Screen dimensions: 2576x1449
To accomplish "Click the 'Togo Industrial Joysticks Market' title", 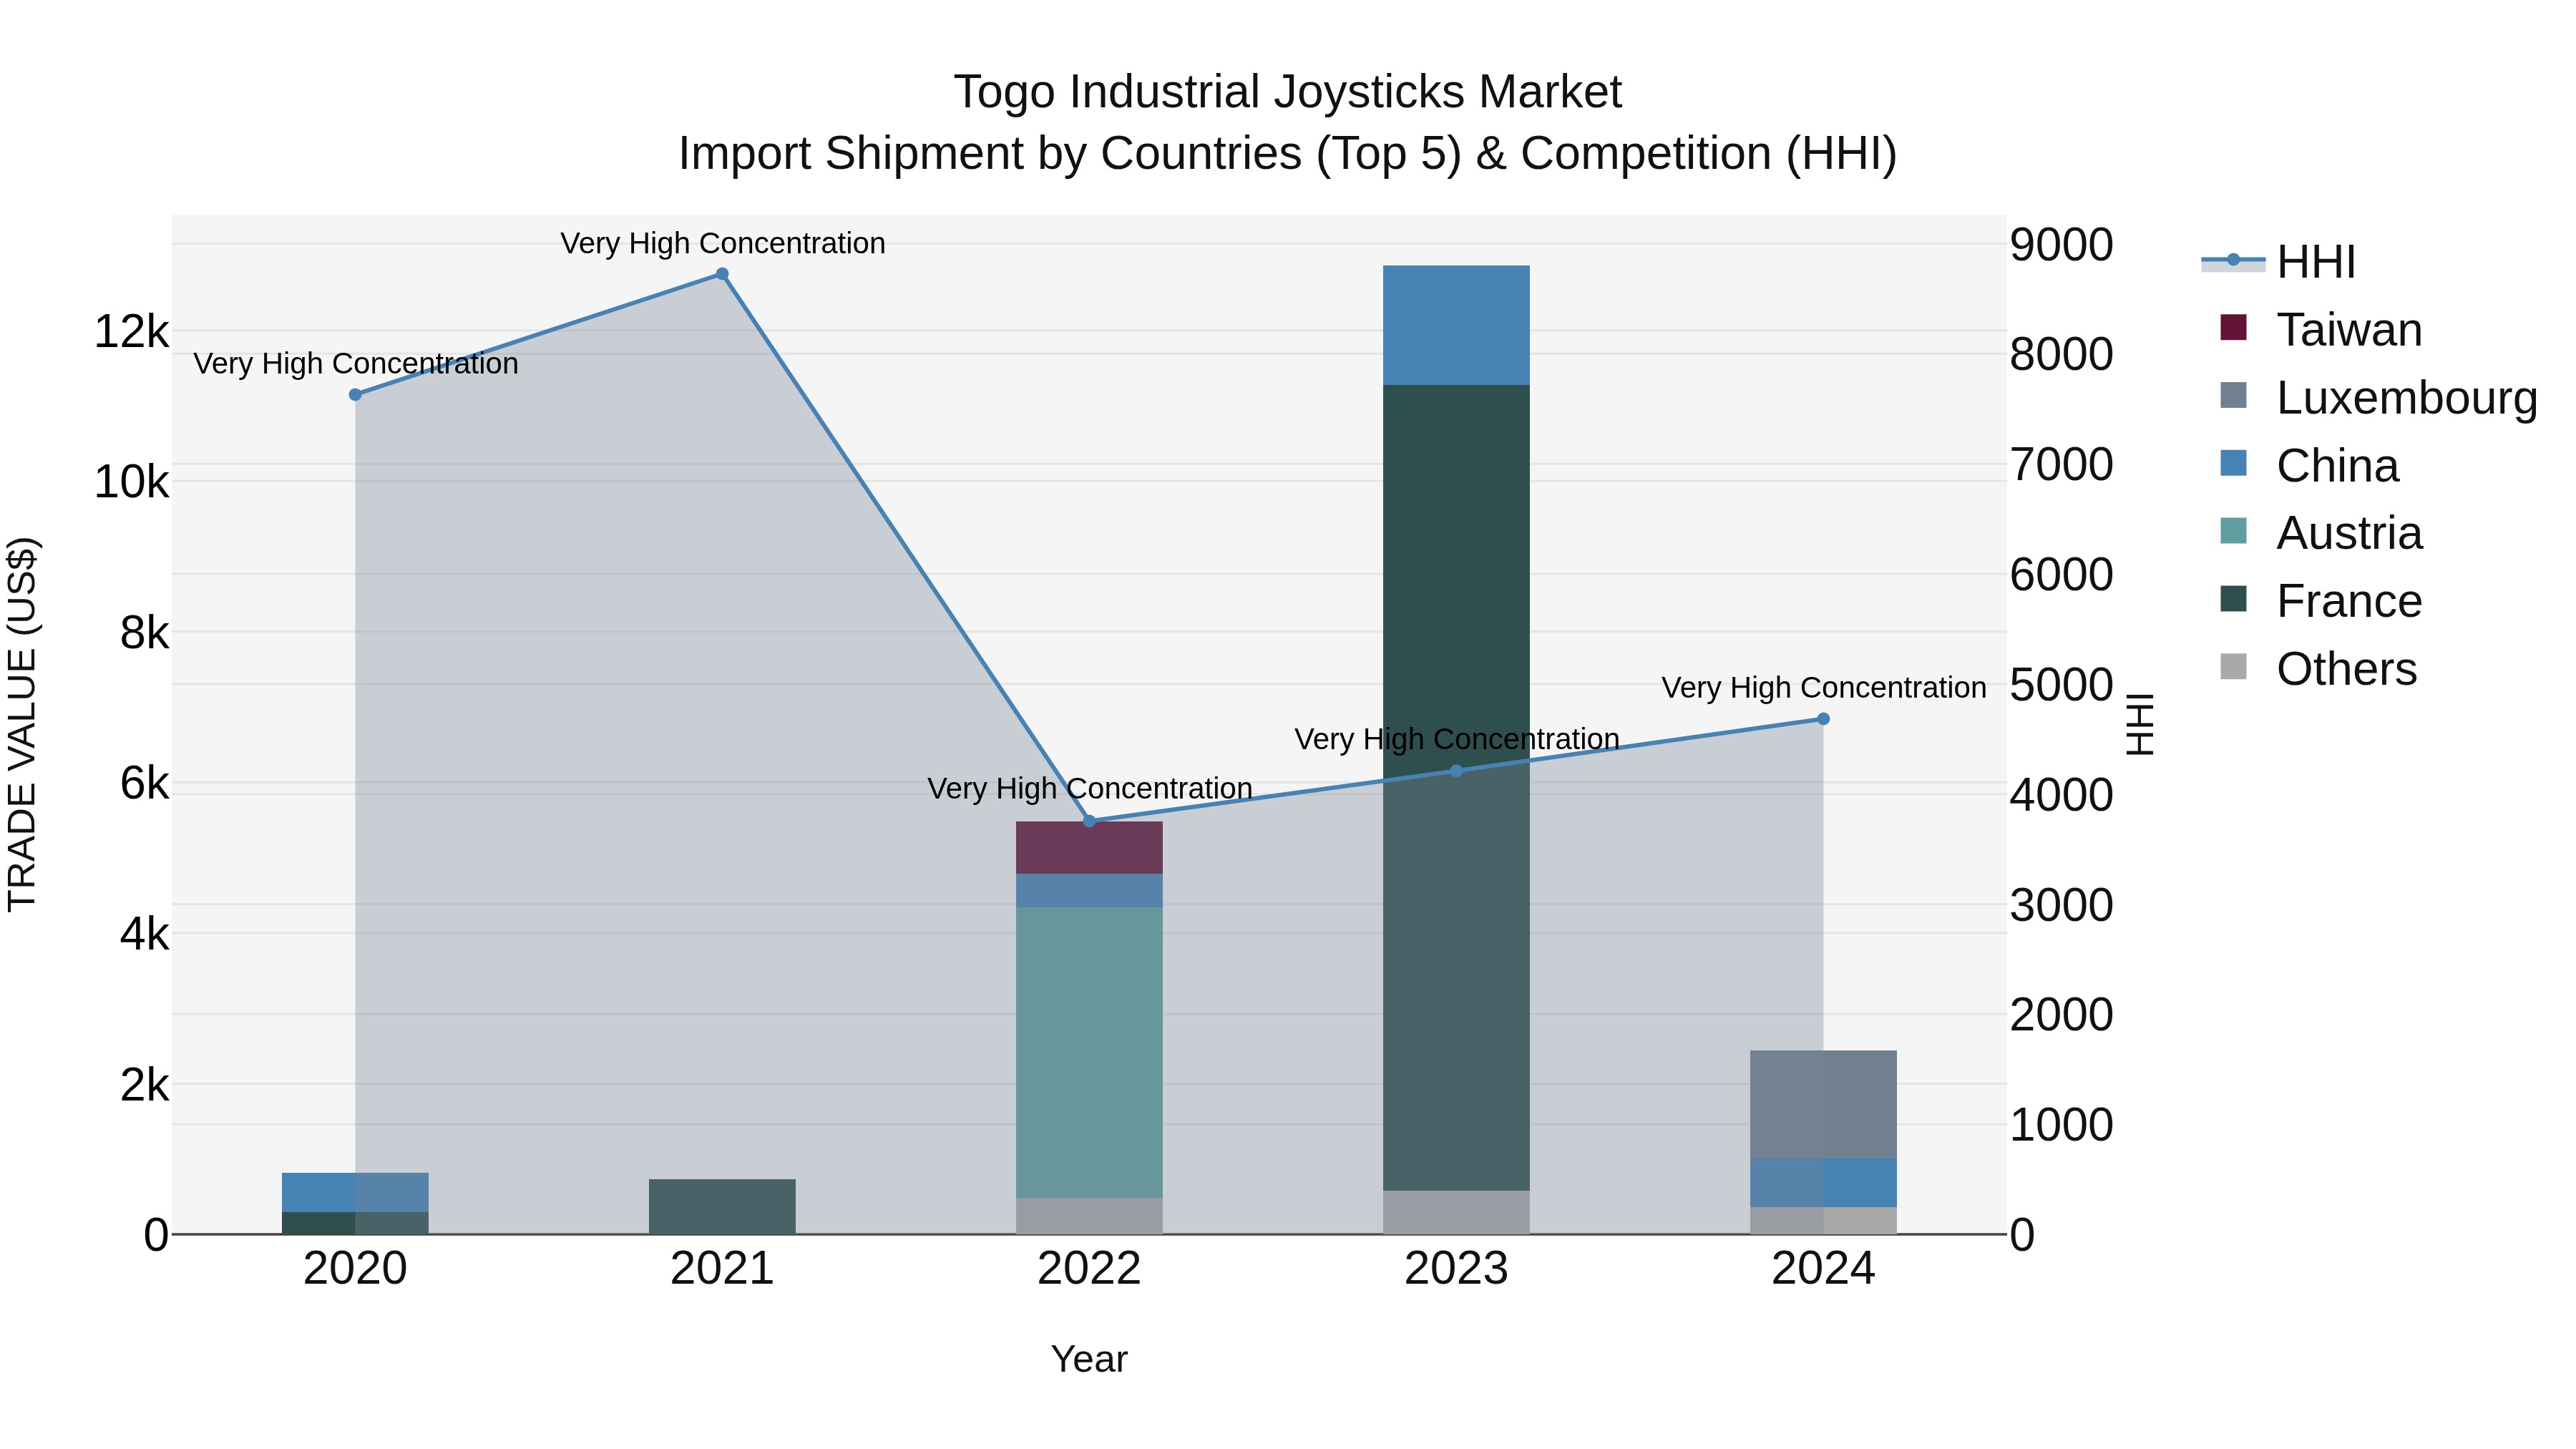I will (x=1288, y=92).
